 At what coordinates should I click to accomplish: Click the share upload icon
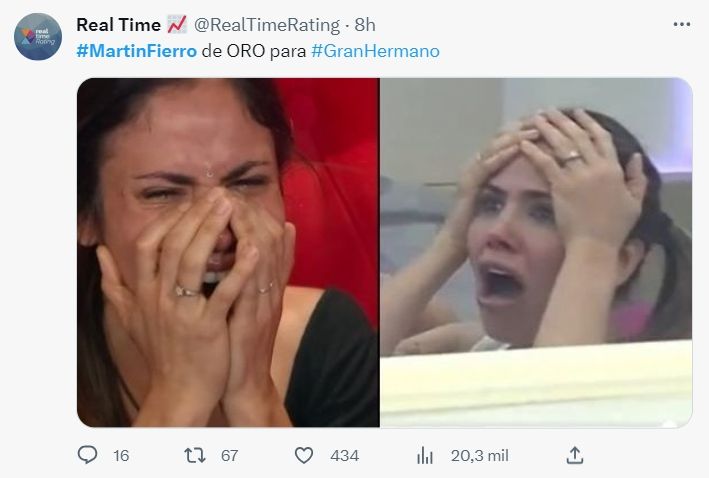575,455
